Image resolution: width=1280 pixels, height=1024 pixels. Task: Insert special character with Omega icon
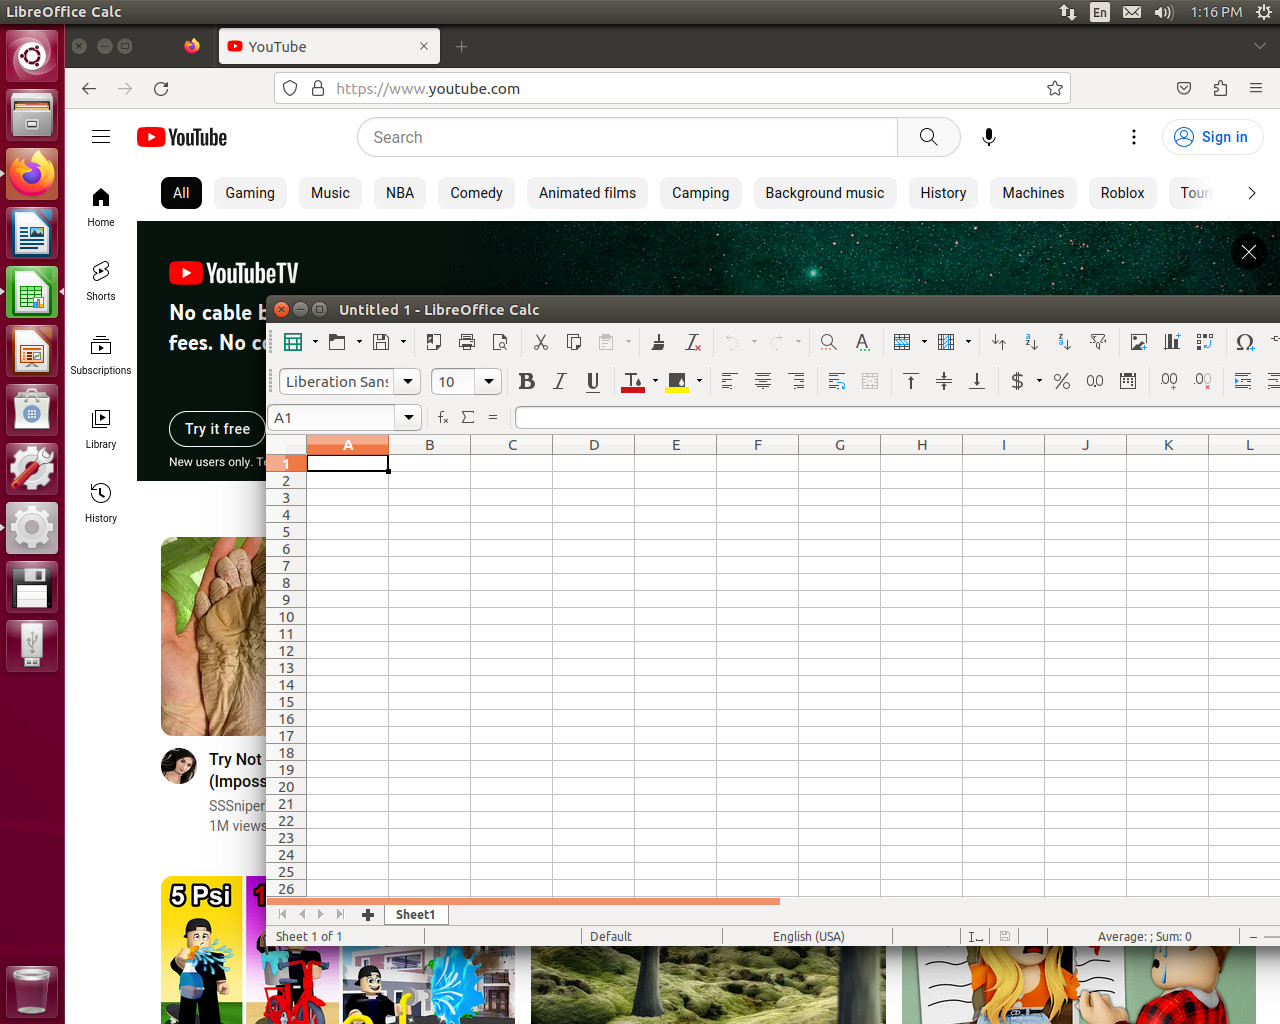[x=1245, y=342]
